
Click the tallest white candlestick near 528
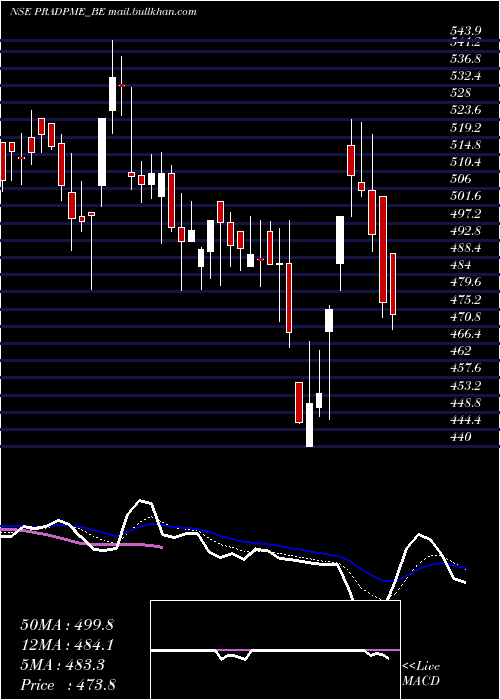[x=102, y=152]
